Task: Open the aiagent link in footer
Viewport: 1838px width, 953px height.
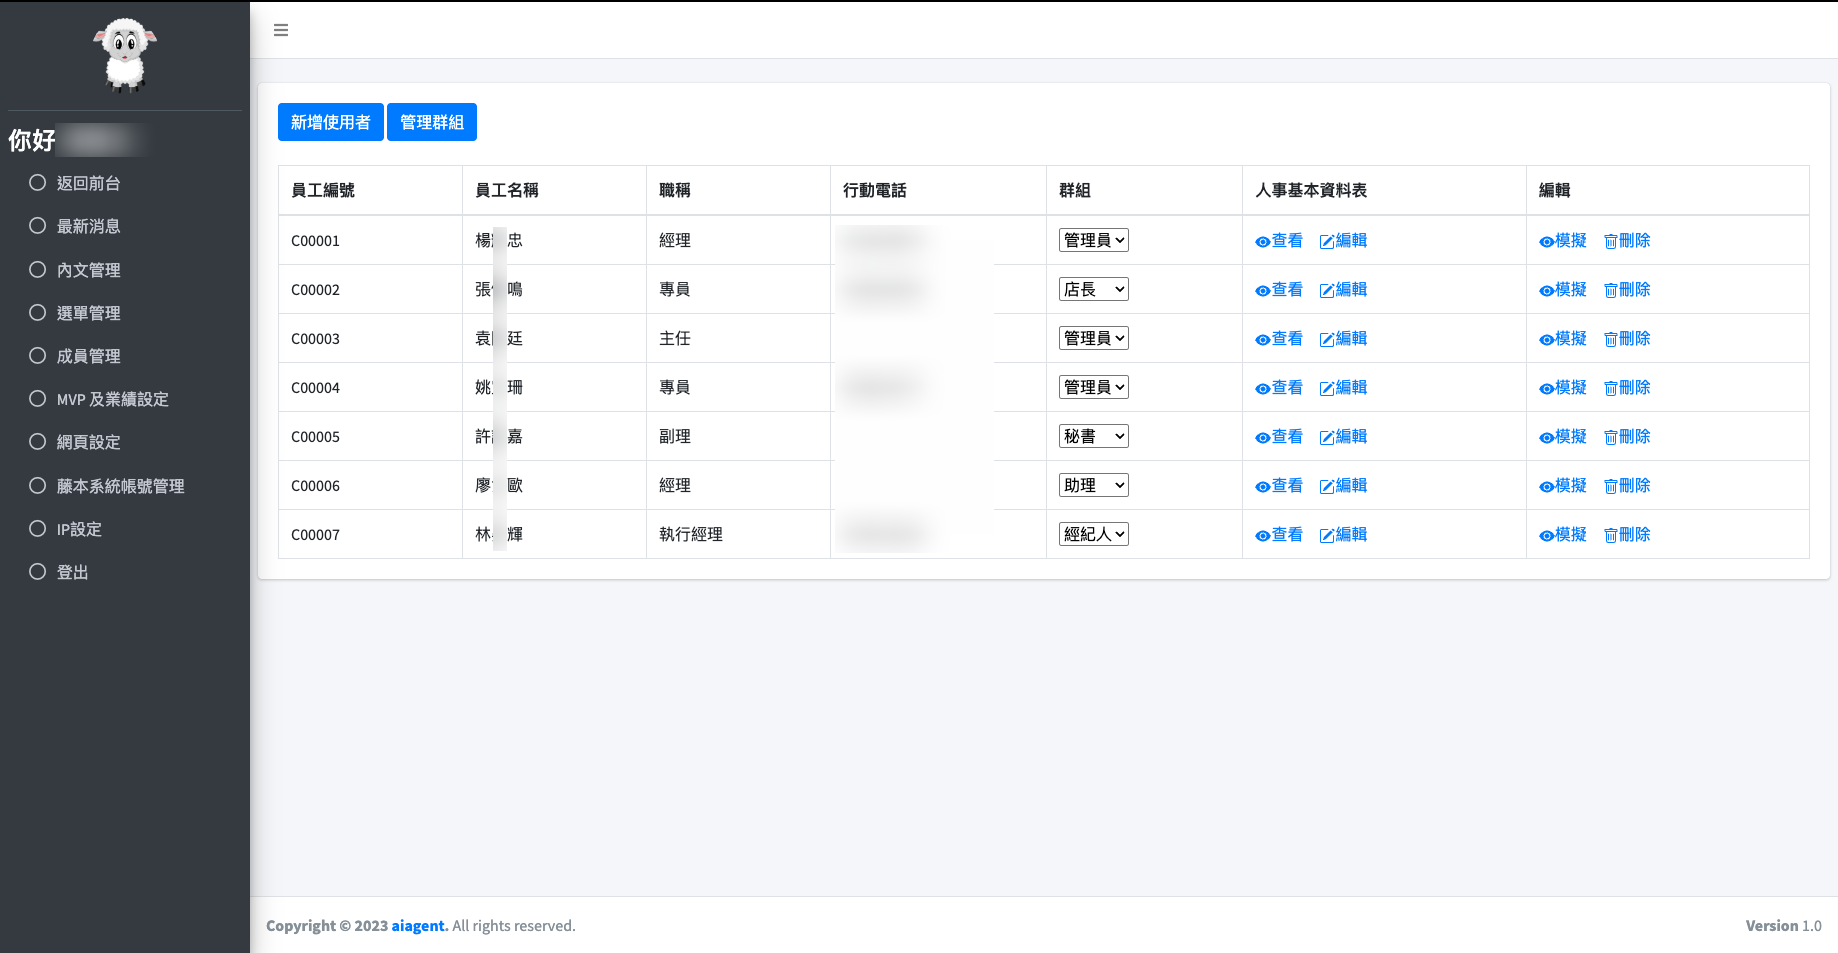Action: click(419, 926)
